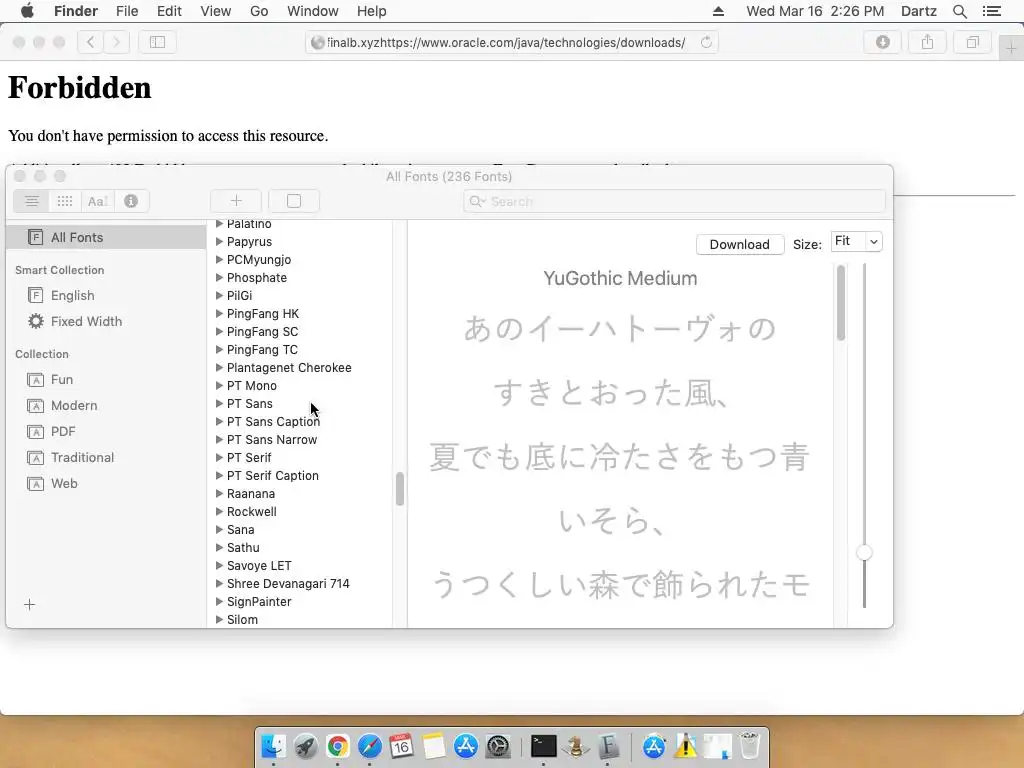Expand the Phosphate font family
The width and height of the screenshot is (1024, 768).
pyautogui.click(x=219, y=278)
